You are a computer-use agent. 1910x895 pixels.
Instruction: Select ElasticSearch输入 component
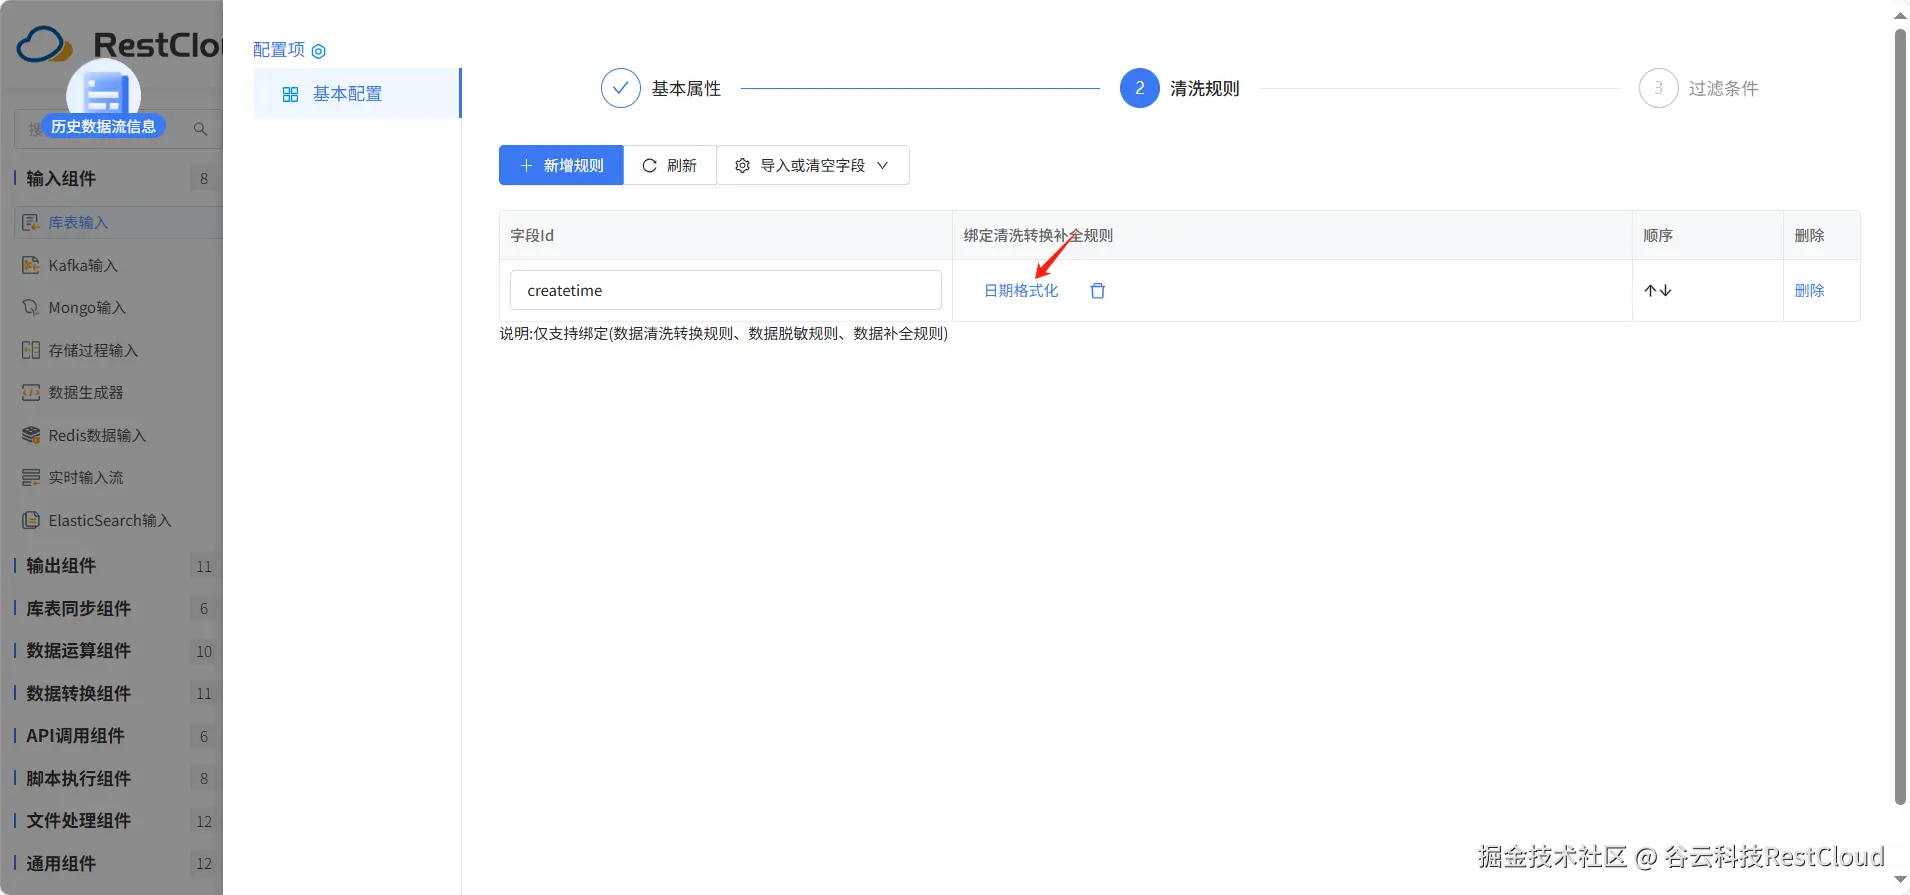point(96,520)
